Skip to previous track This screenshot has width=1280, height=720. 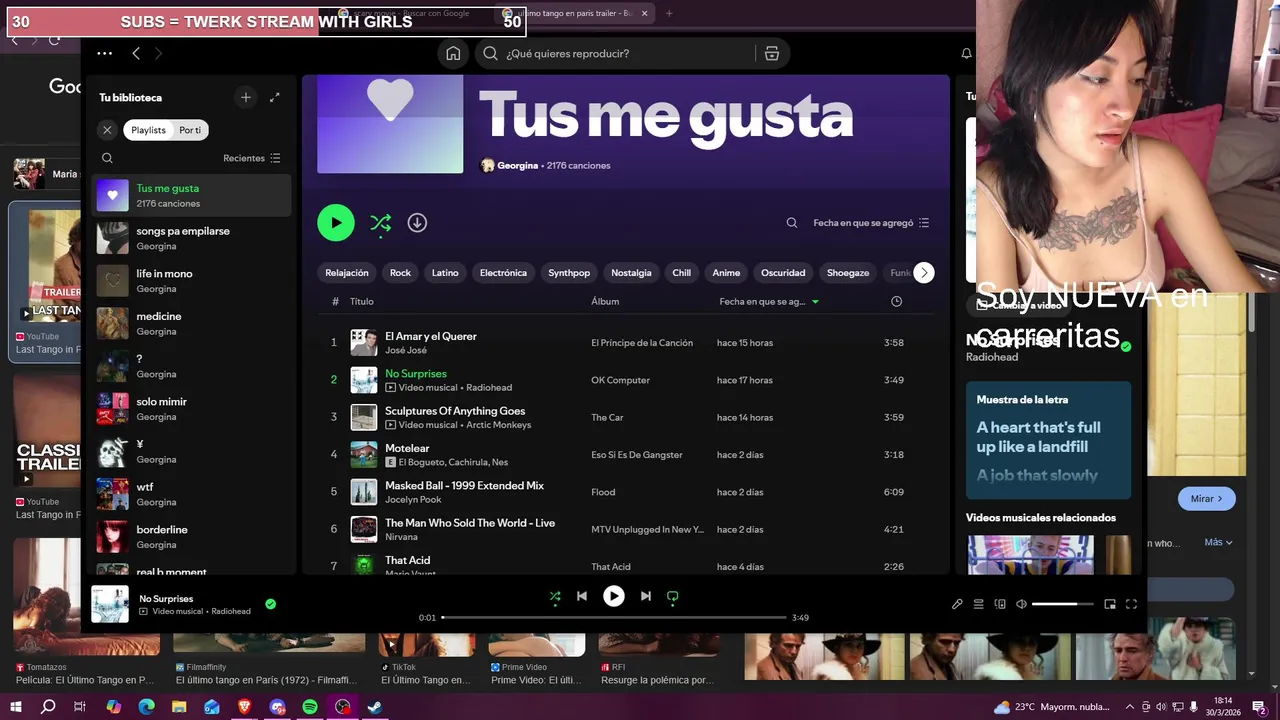[582, 596]
